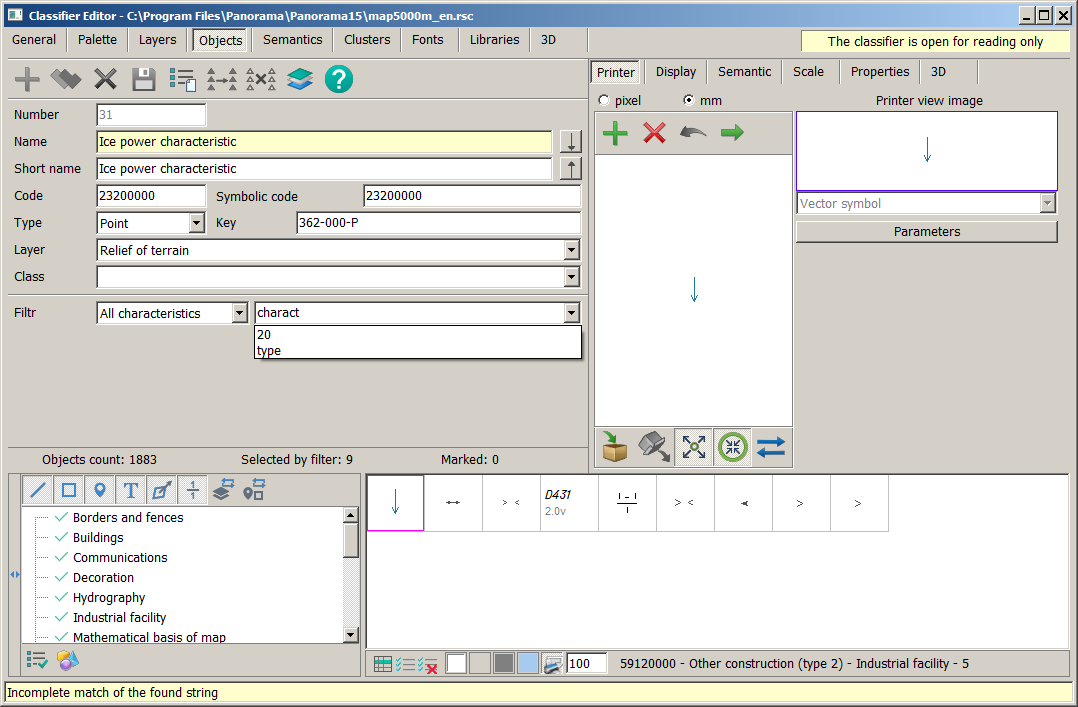Click the red X delete primitive icon

pyautogui.click(x=654, y=133)
